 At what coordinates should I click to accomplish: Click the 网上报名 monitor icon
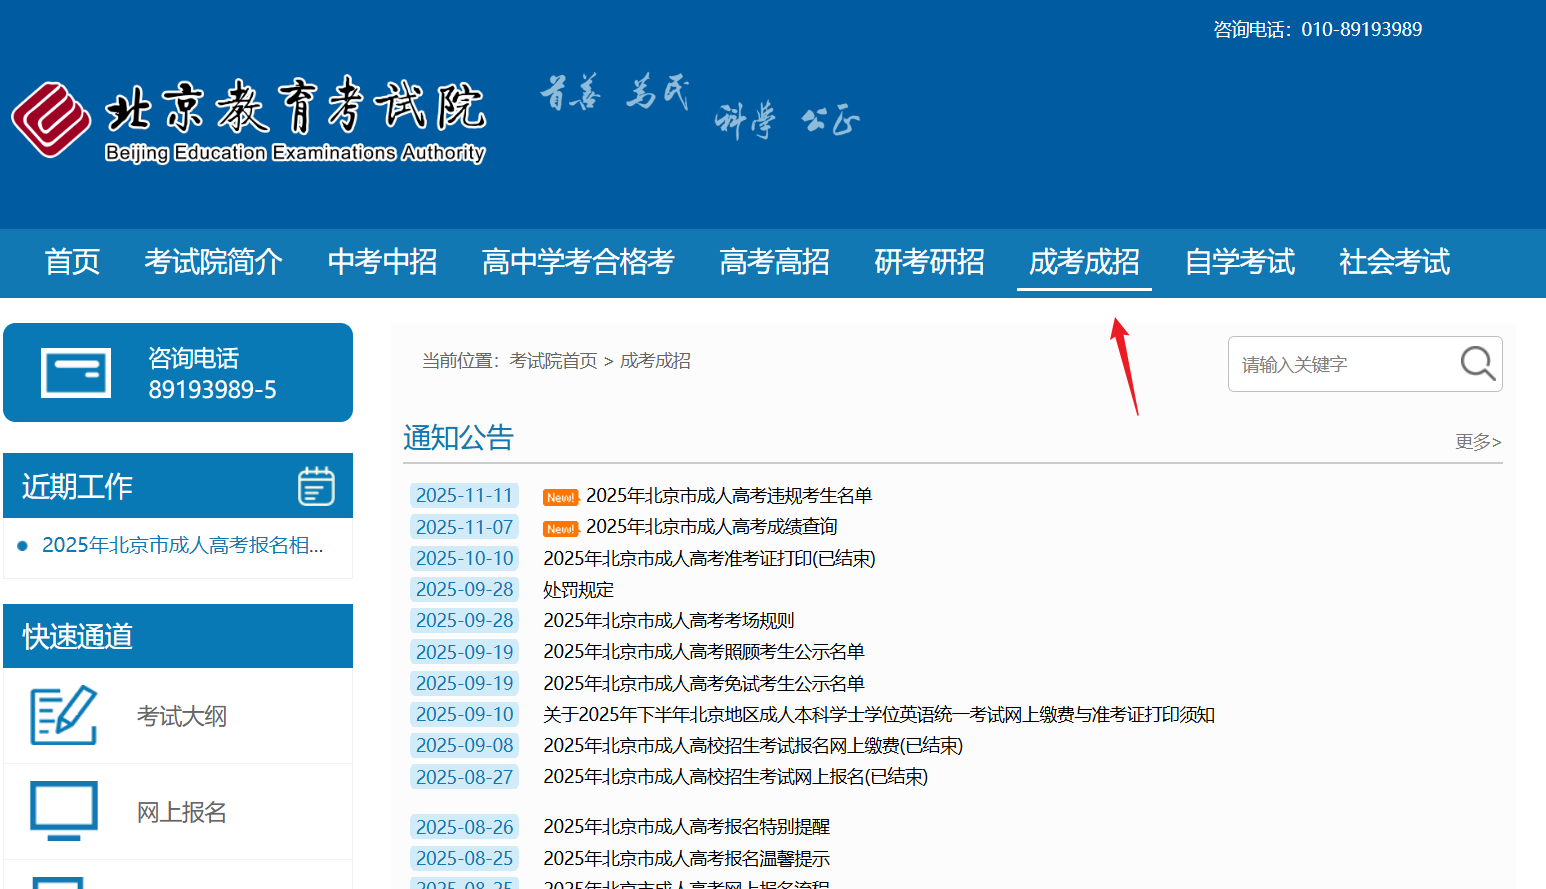pyautogui.click(x=63, y=811)
